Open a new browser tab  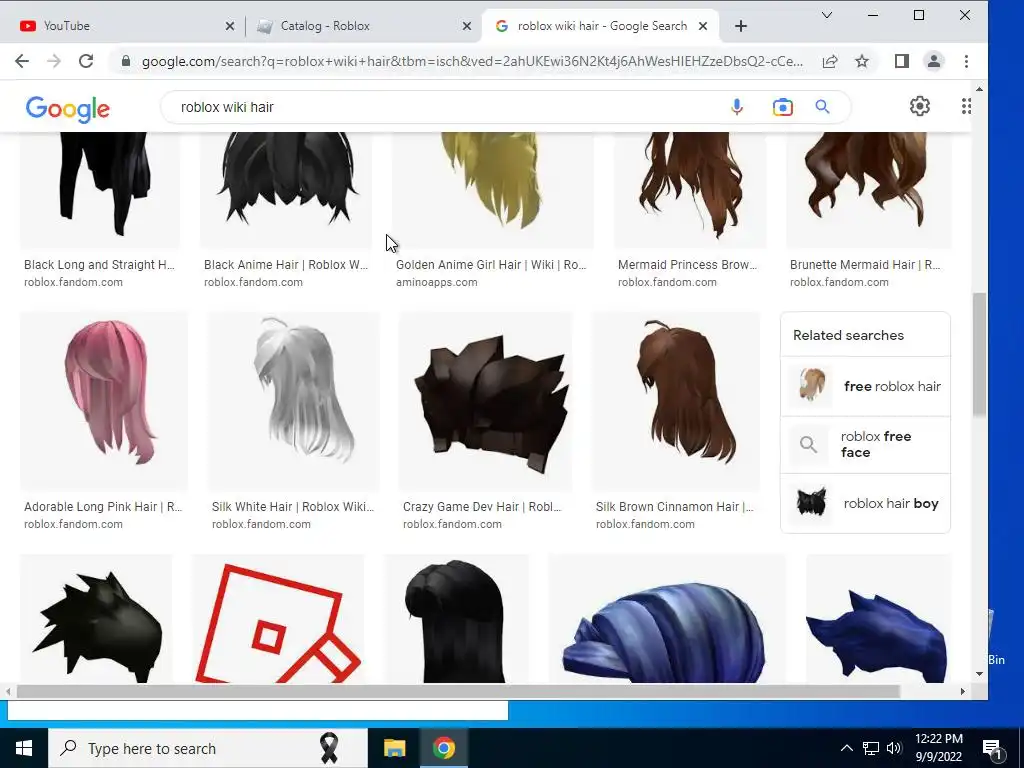741,26
